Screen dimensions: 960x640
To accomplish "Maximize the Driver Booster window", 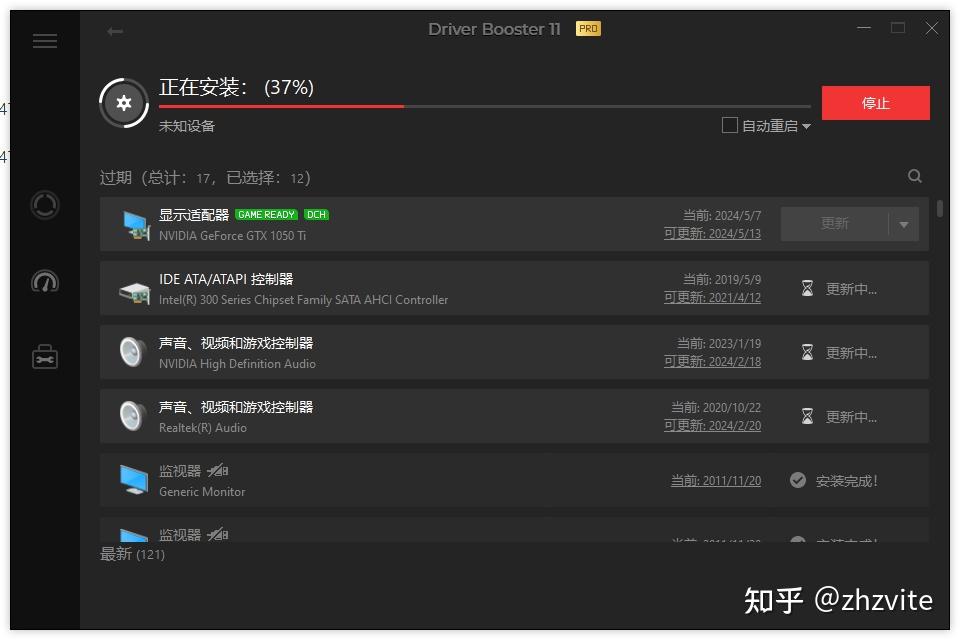I will [x=898, y=28].
